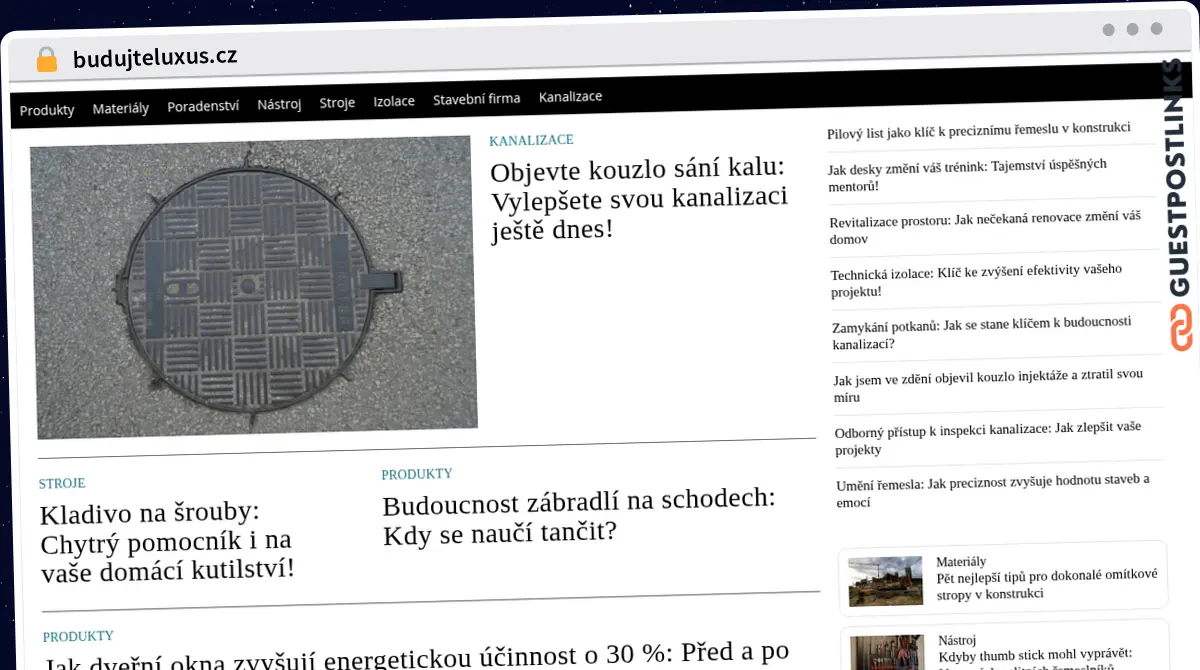Click the KANALIZACE category label above headline
Viewport: 1200px width, 670px height.
[x=531, y=140]
